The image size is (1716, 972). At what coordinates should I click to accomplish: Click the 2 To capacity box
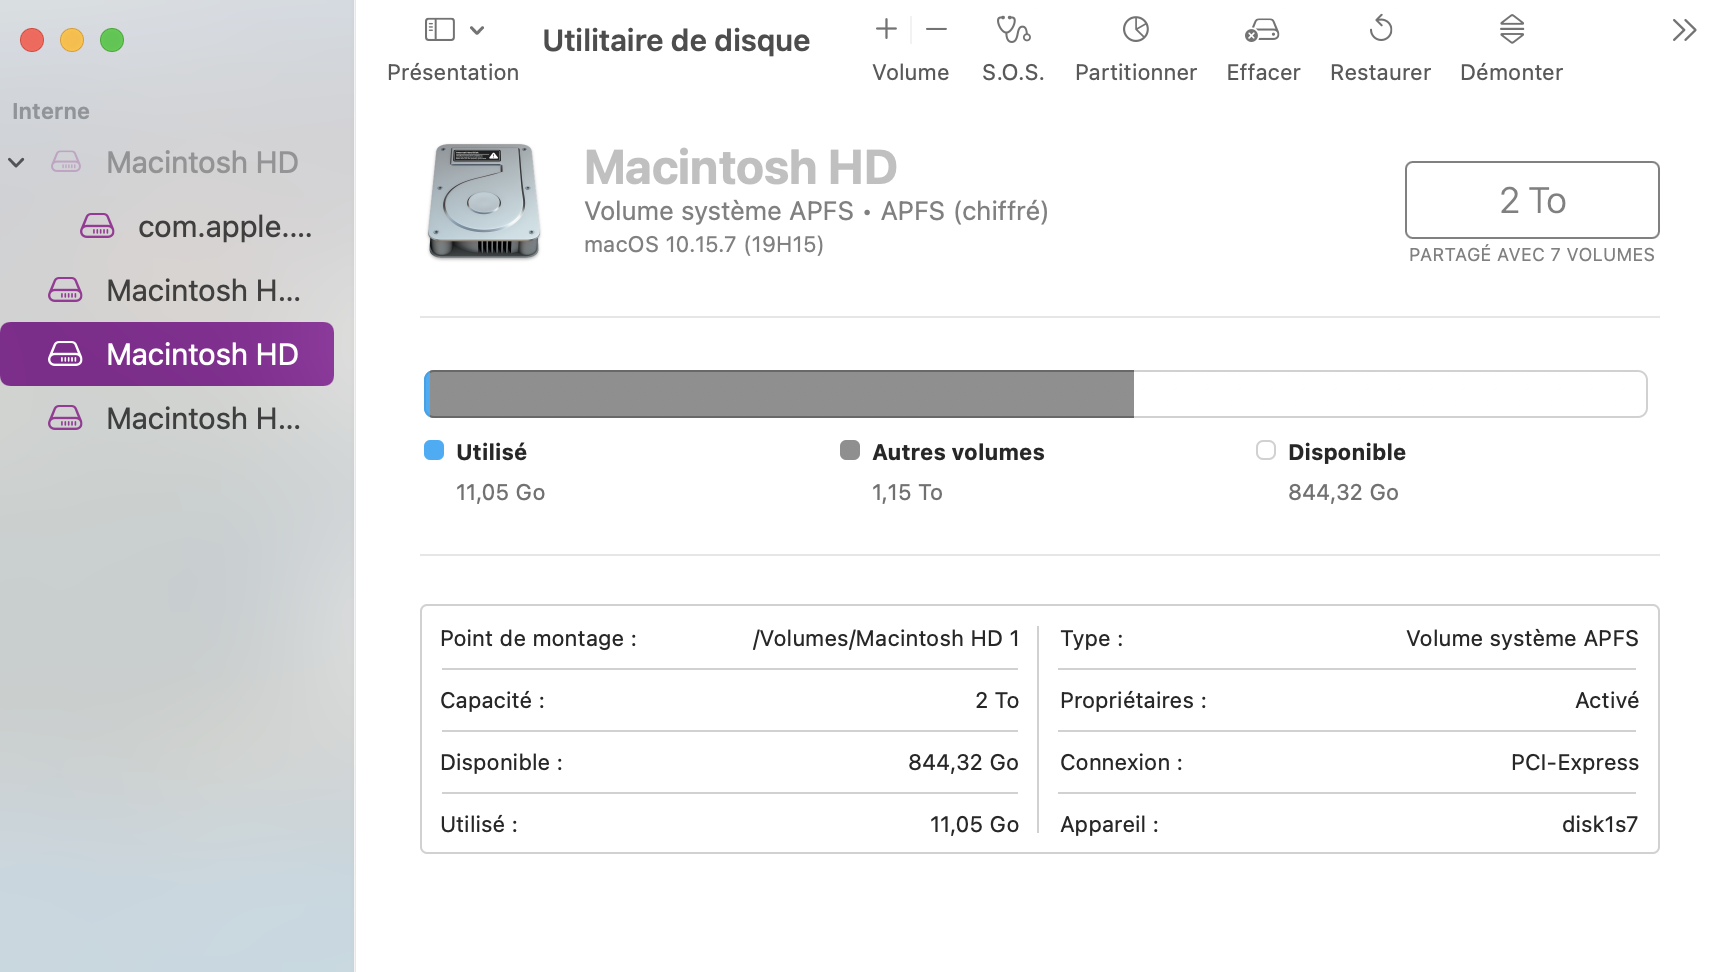1532,200
